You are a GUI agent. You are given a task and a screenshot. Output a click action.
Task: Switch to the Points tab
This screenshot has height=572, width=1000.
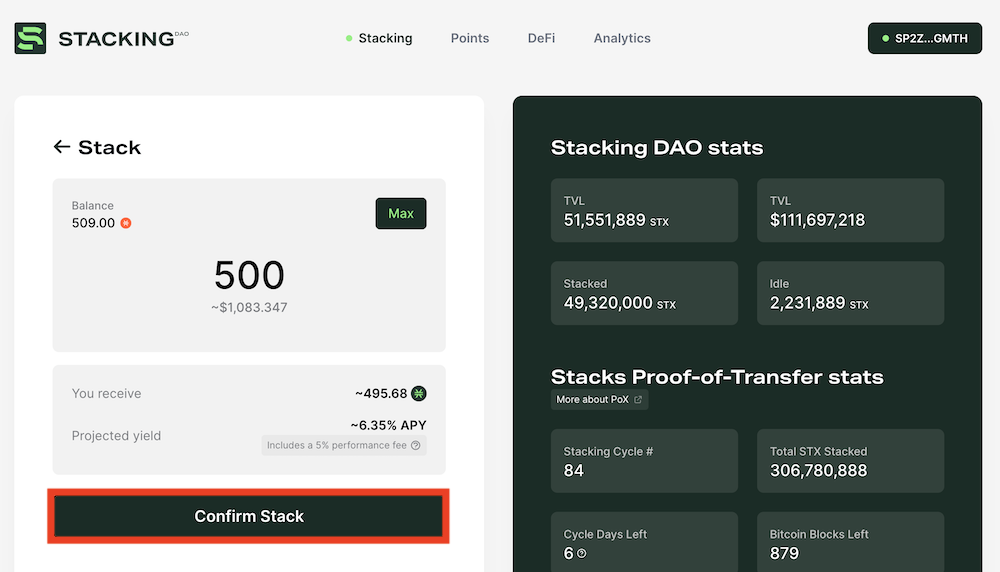pyautogui.click(x=470, y=38)
